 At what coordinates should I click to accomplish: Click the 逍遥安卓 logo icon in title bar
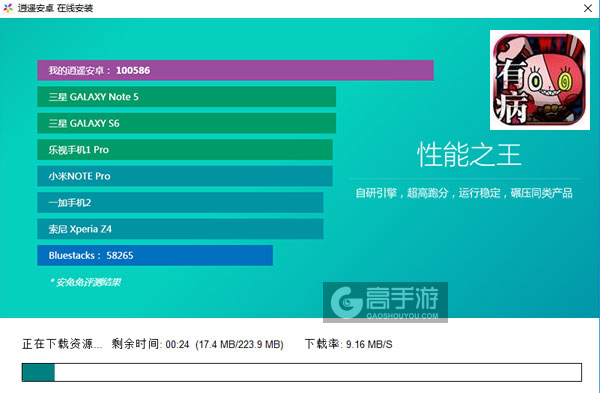pos(8,8)
